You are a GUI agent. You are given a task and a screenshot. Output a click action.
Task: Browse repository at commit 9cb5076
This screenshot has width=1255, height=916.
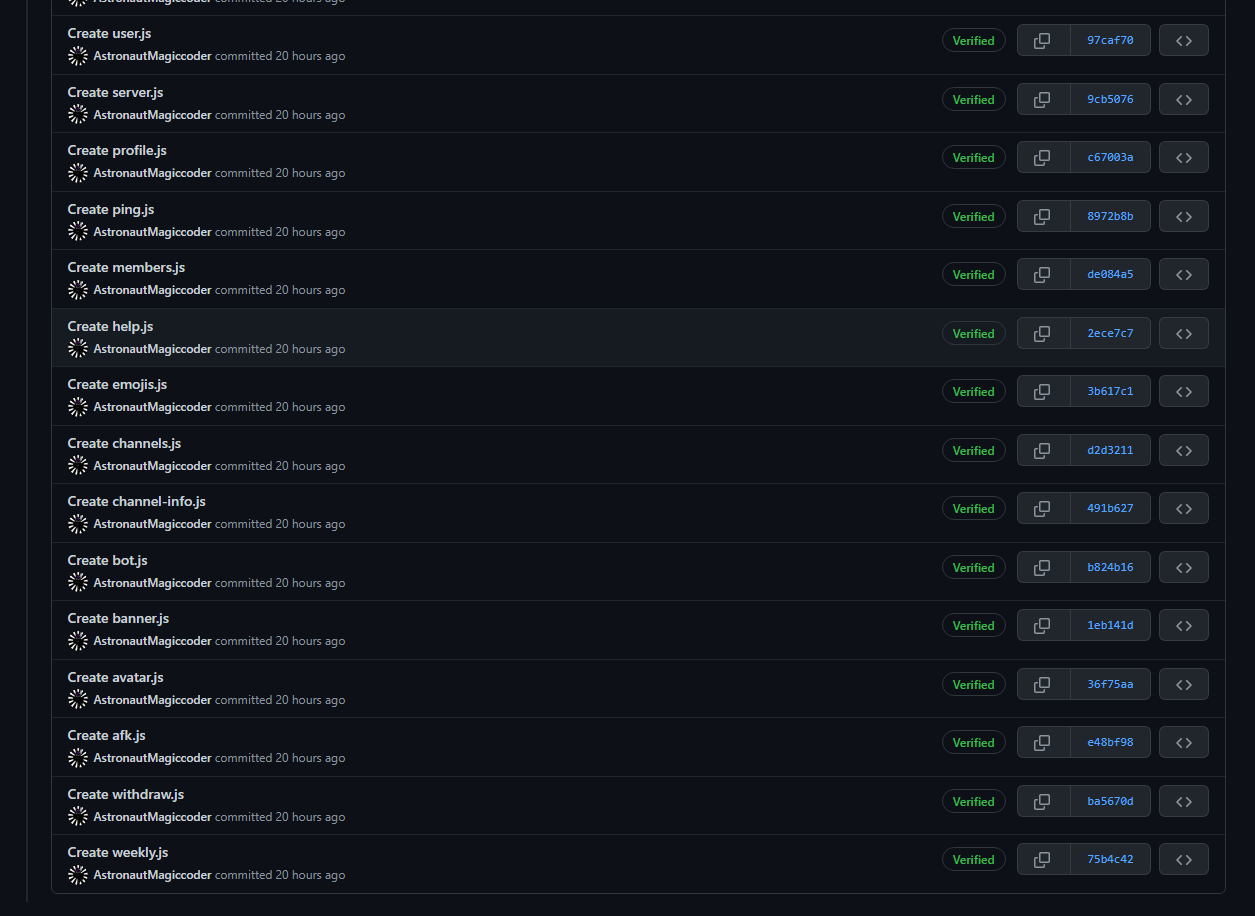1184,99
